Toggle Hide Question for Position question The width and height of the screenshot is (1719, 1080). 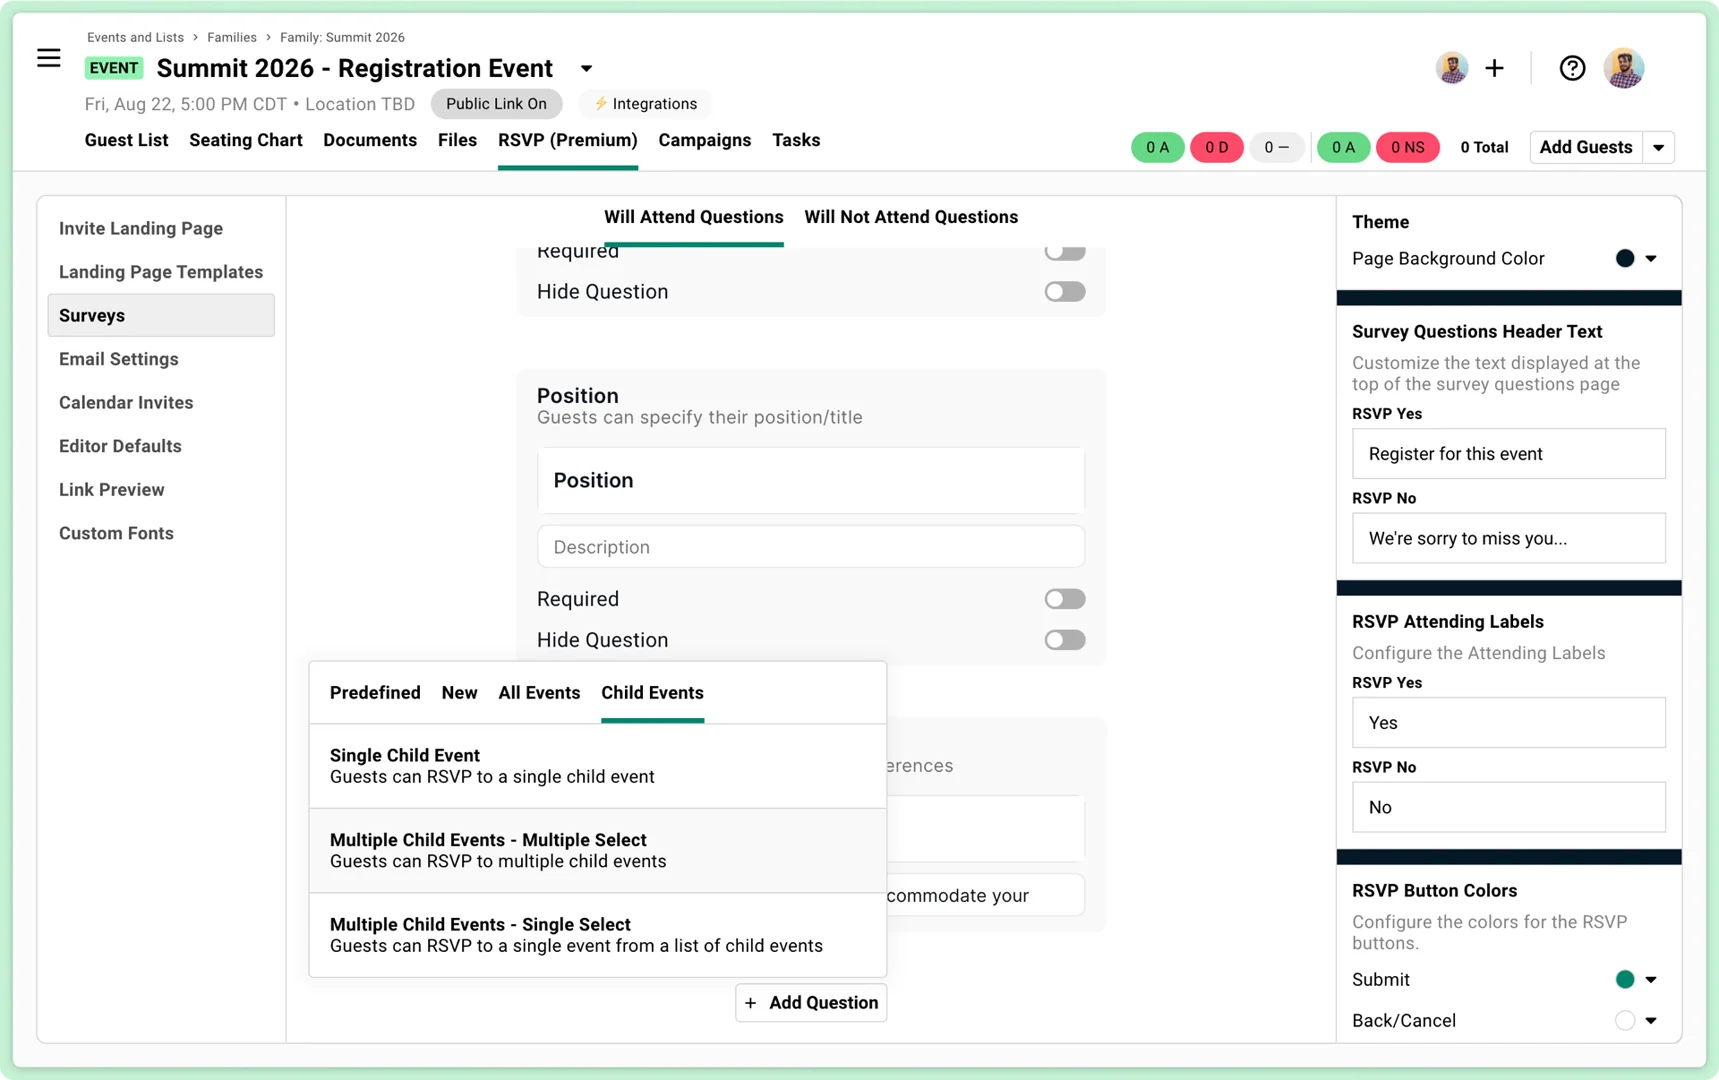coord(1064,640)
